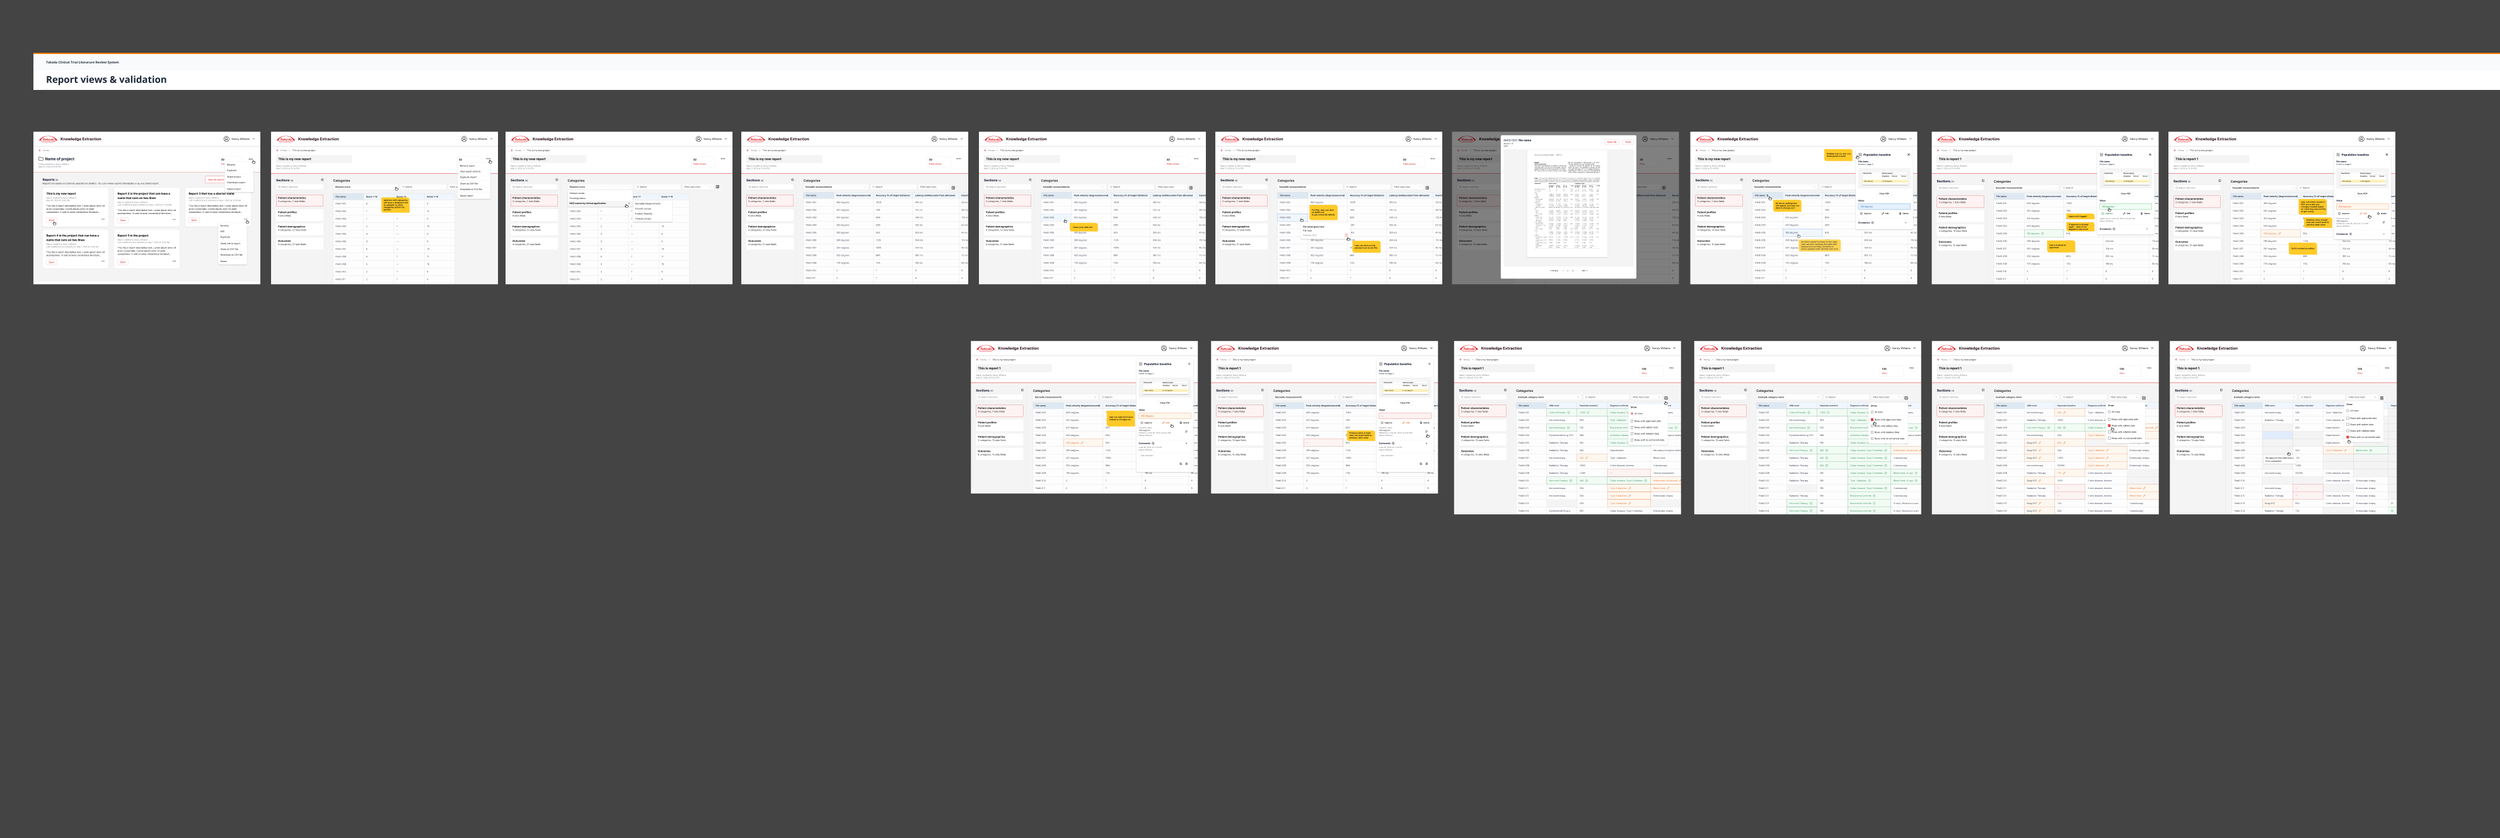Screen dimensions: 2500x838
Task: Click Open button on the 'Report 2' card
Action: (x=123, y=220)
